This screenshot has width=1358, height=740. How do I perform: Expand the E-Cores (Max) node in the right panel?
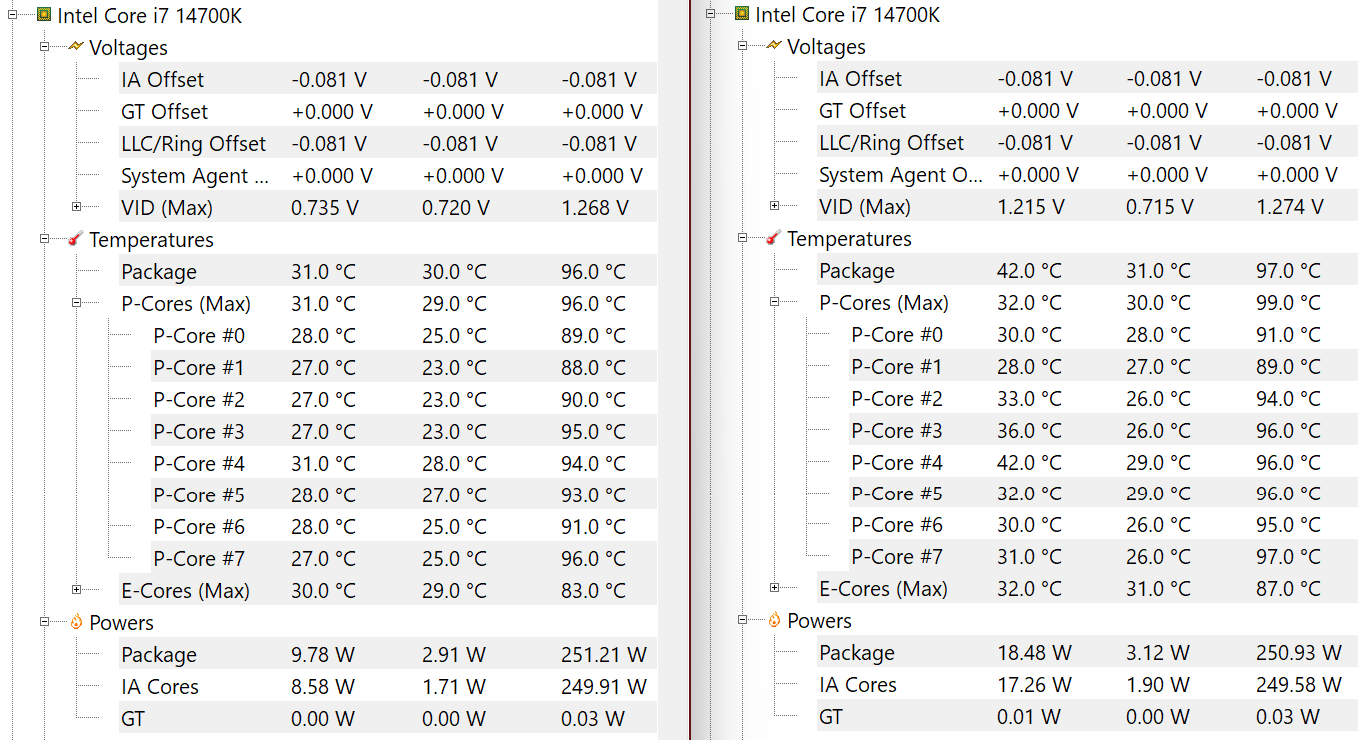coord(774,588)
